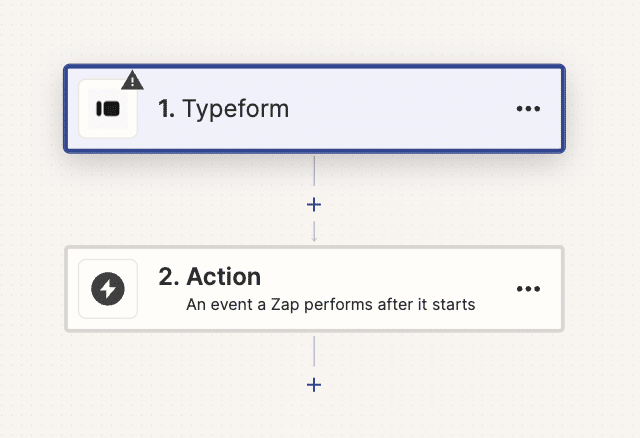Open the three-dot menu for the Typeform step

point(528,109)
